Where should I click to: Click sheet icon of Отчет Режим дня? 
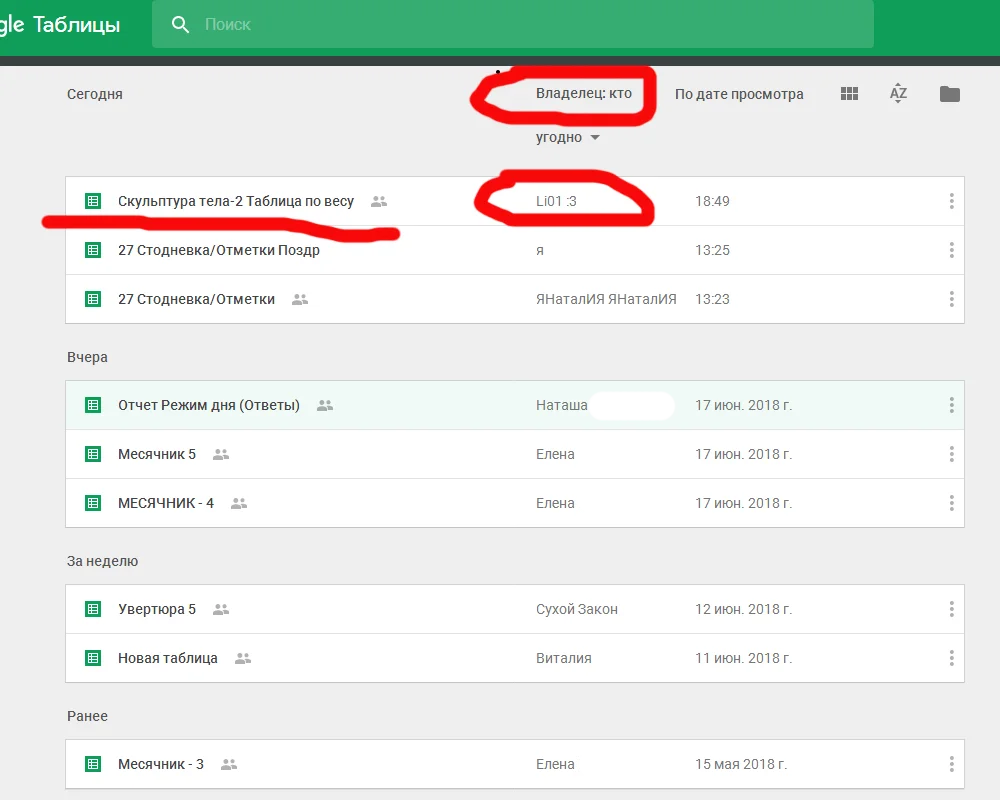pos(93,405)
